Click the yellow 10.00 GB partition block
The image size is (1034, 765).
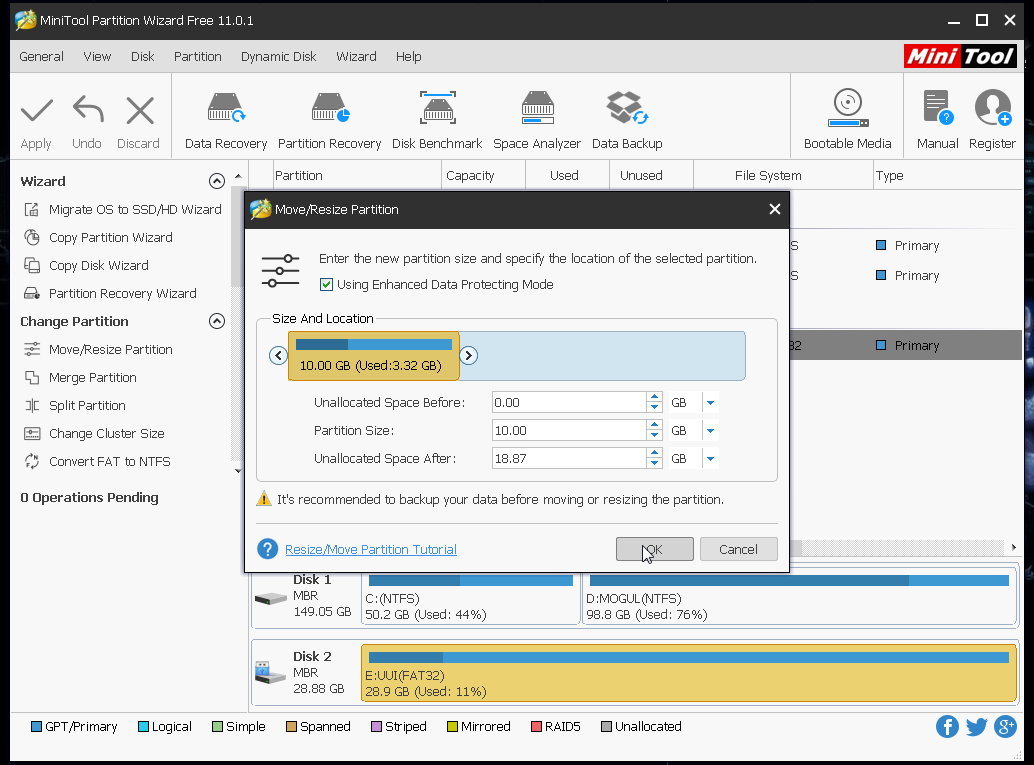click(373, 355)
